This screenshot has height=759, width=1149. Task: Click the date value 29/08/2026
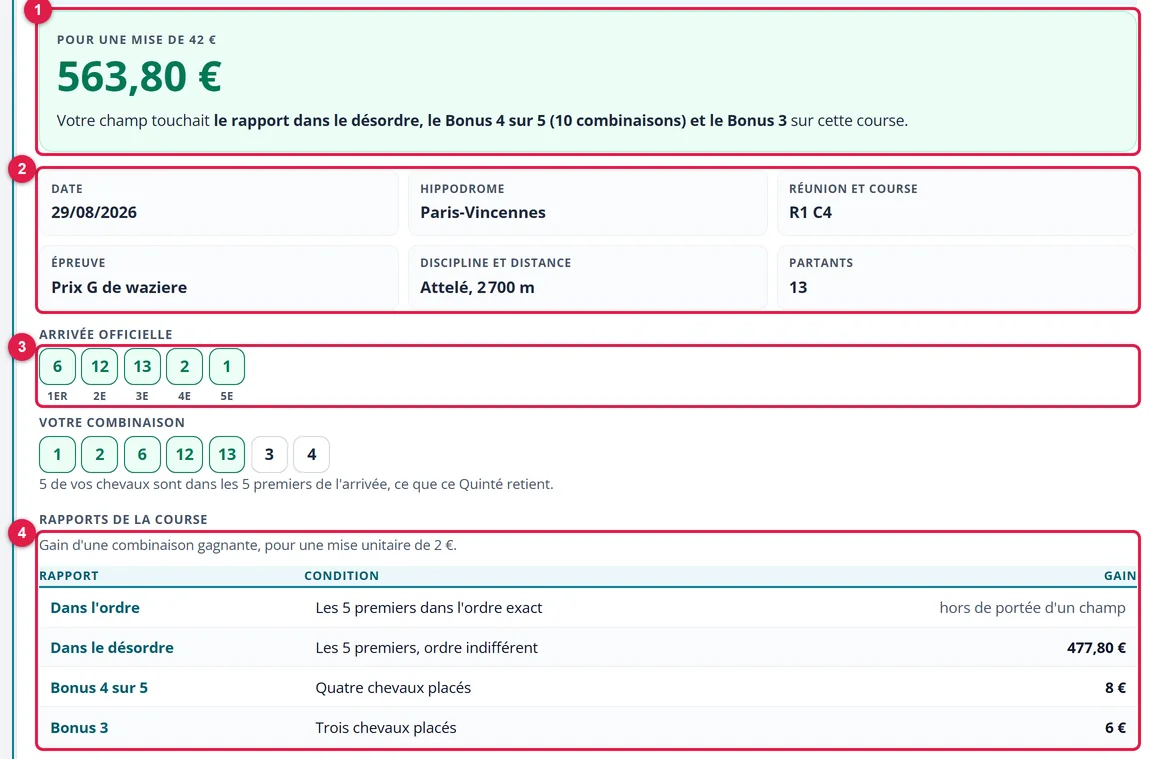(94, 212)
